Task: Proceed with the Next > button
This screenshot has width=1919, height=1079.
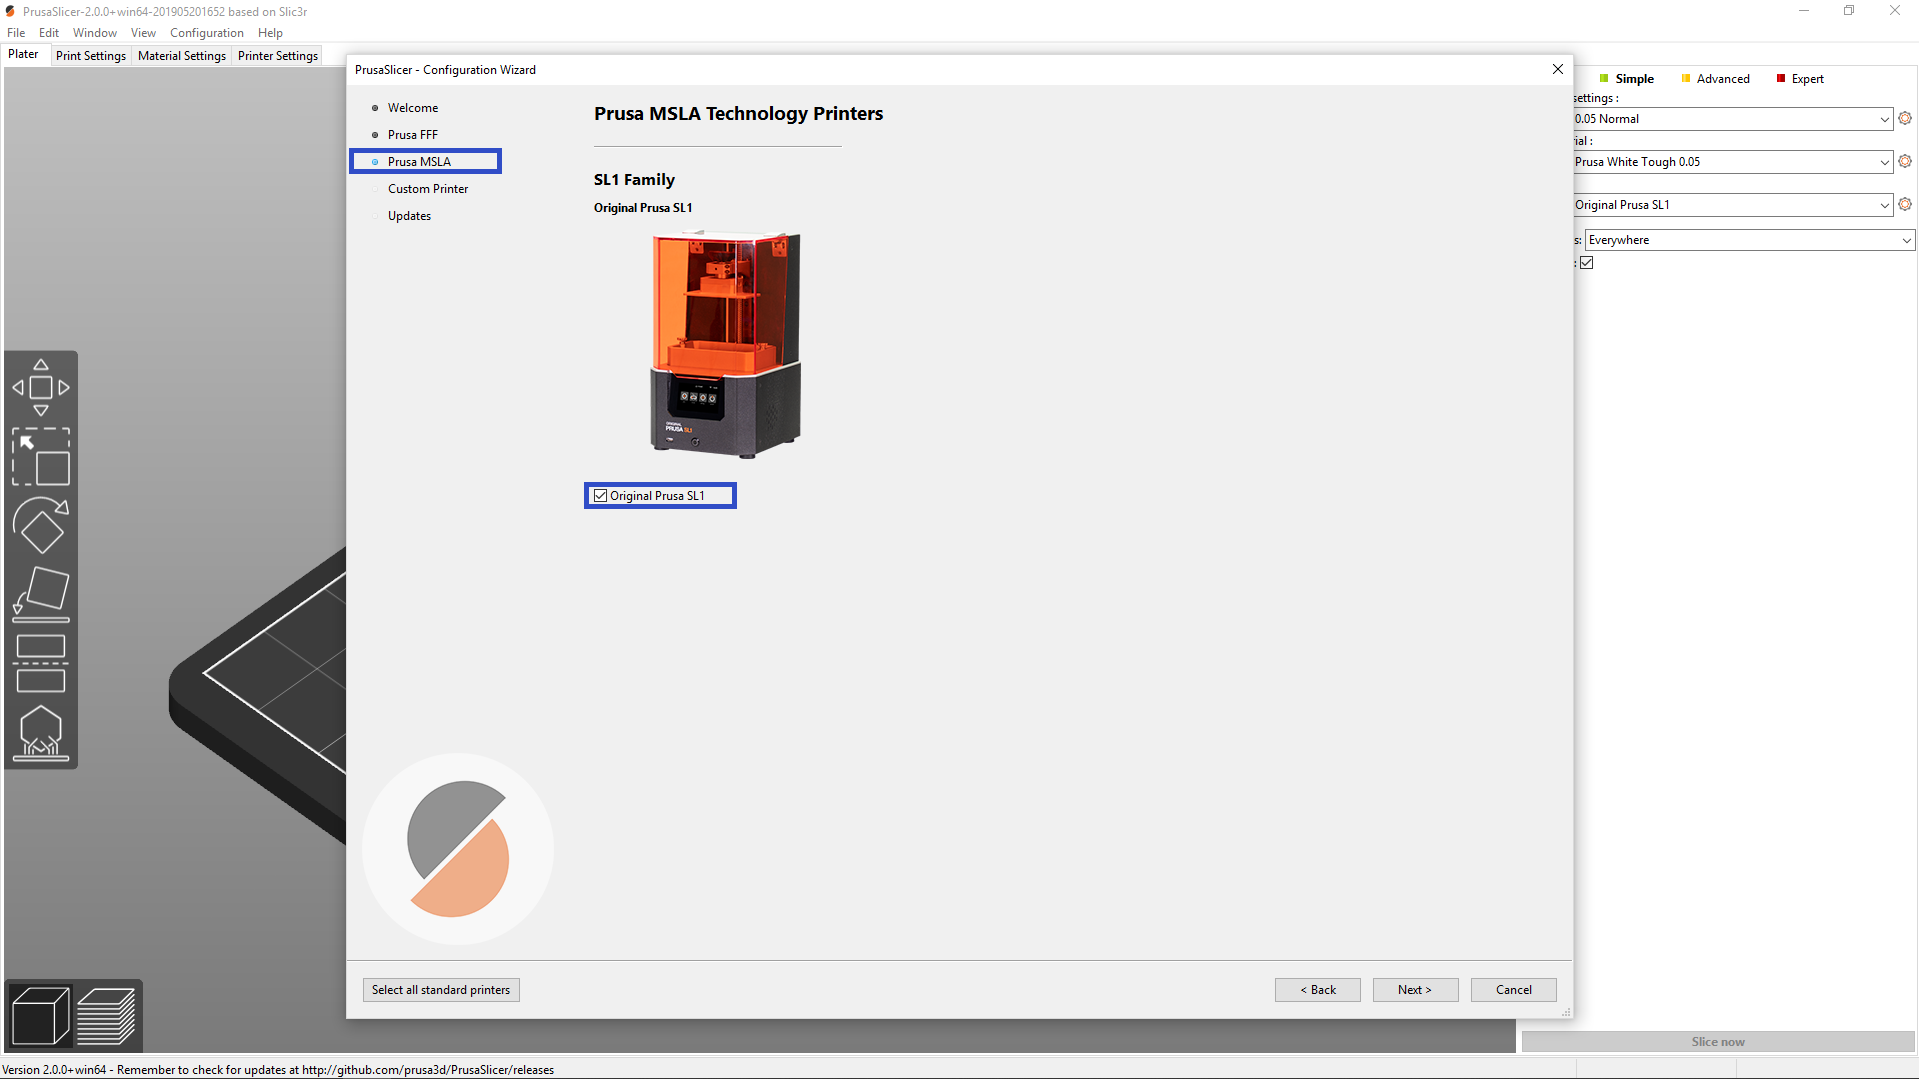Action: point(1415,990)
